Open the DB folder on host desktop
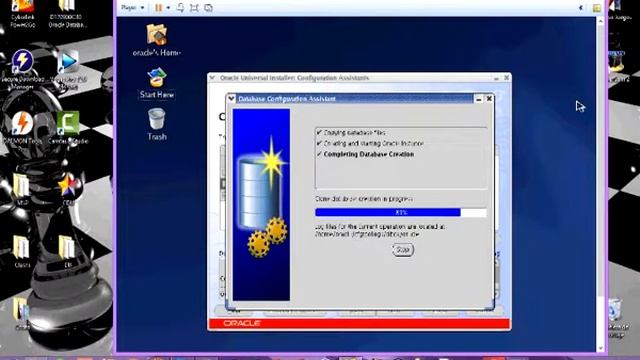The image size is (640, 360). (67, 251)
